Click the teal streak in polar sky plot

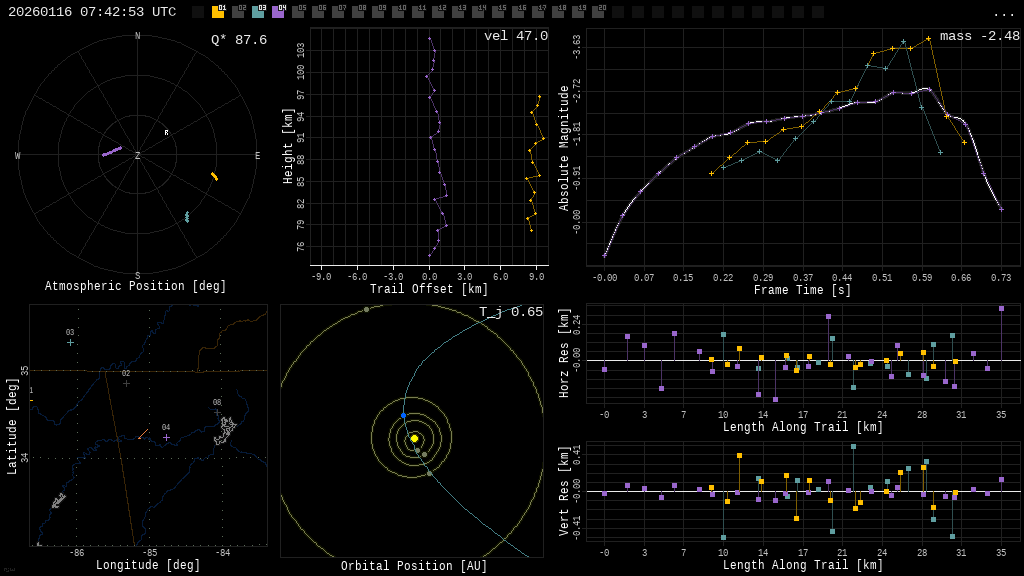(x=186, y=216)
